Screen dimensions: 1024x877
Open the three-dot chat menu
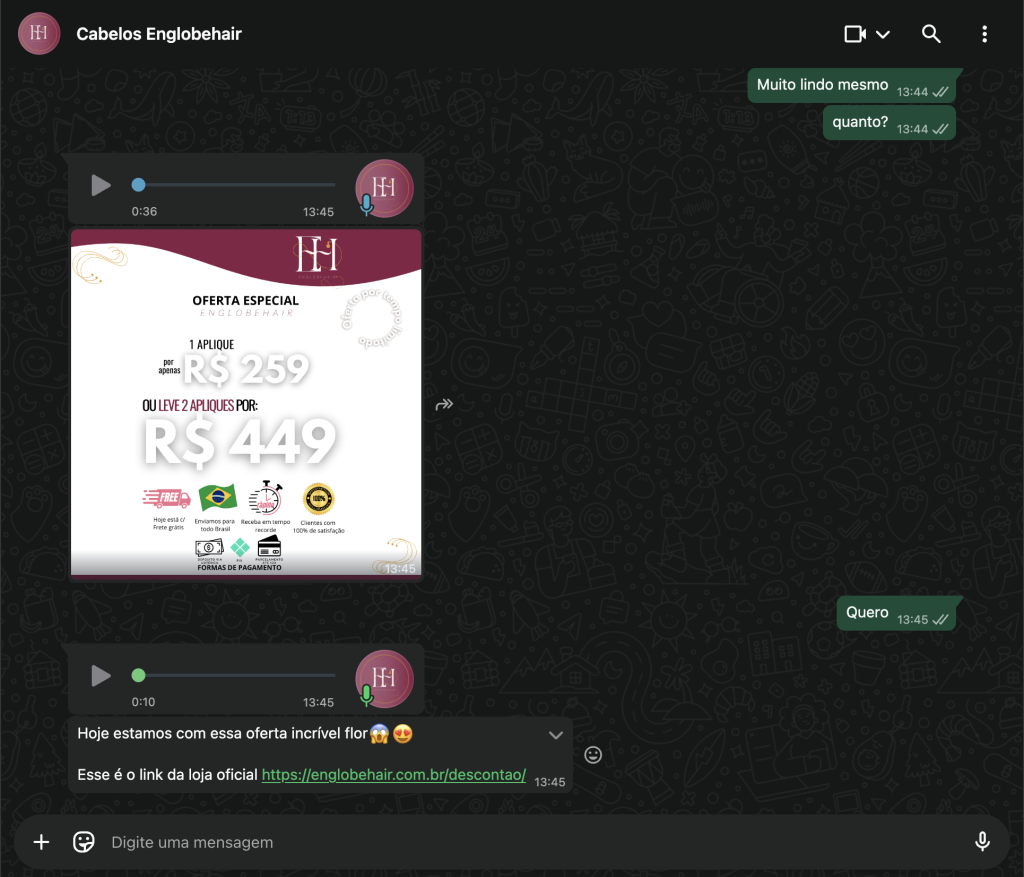pos(985,34)
